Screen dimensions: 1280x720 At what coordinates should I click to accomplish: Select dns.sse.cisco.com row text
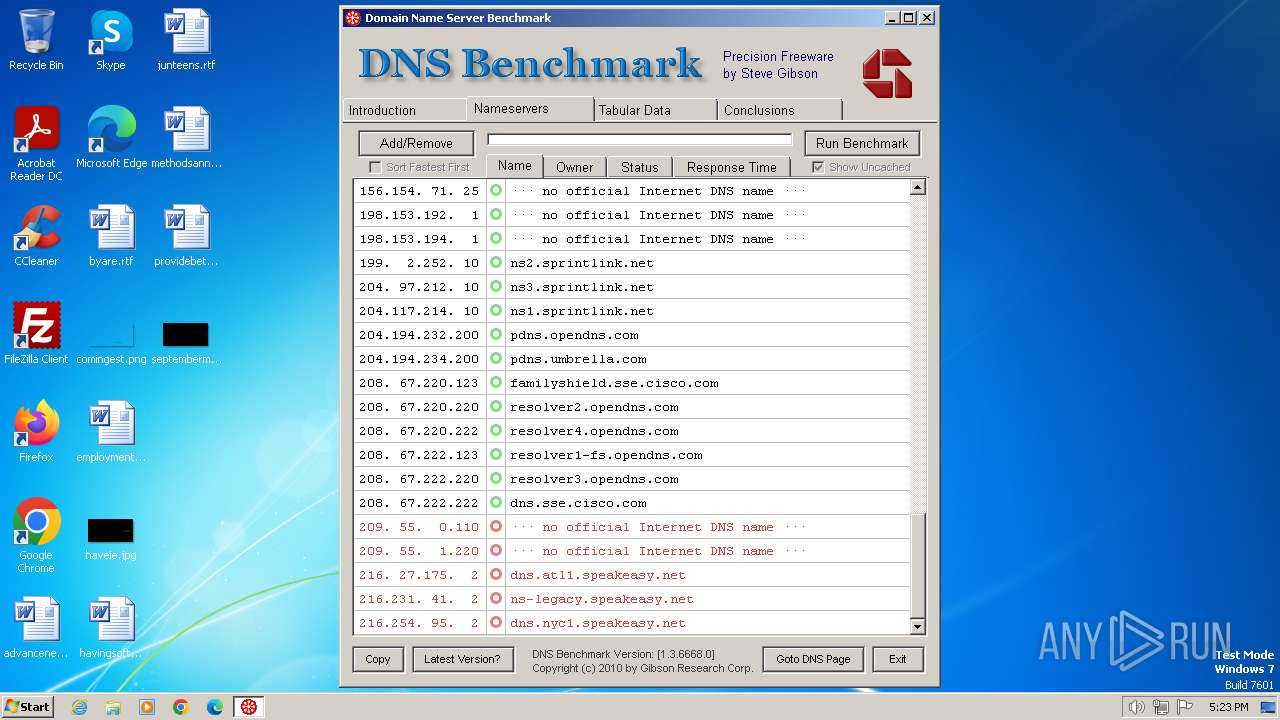tap(578, 503)
